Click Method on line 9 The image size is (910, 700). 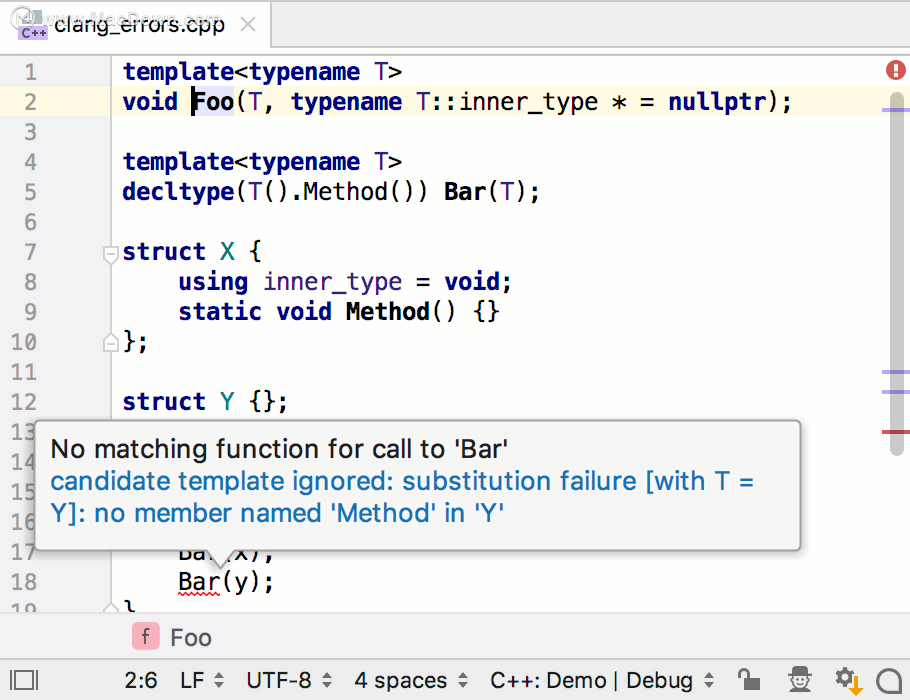coord(388,312)
